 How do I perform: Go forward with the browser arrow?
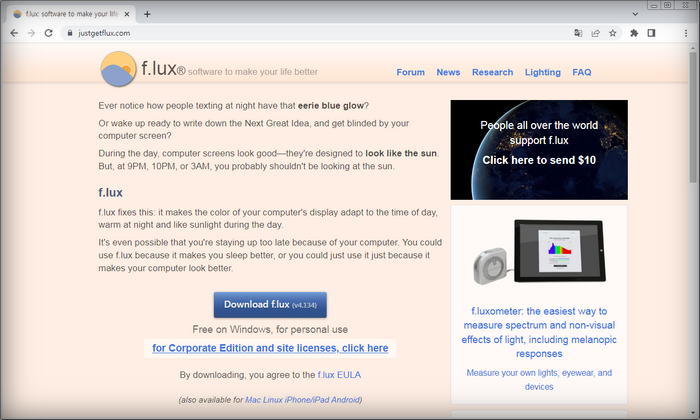coord(31,33)
